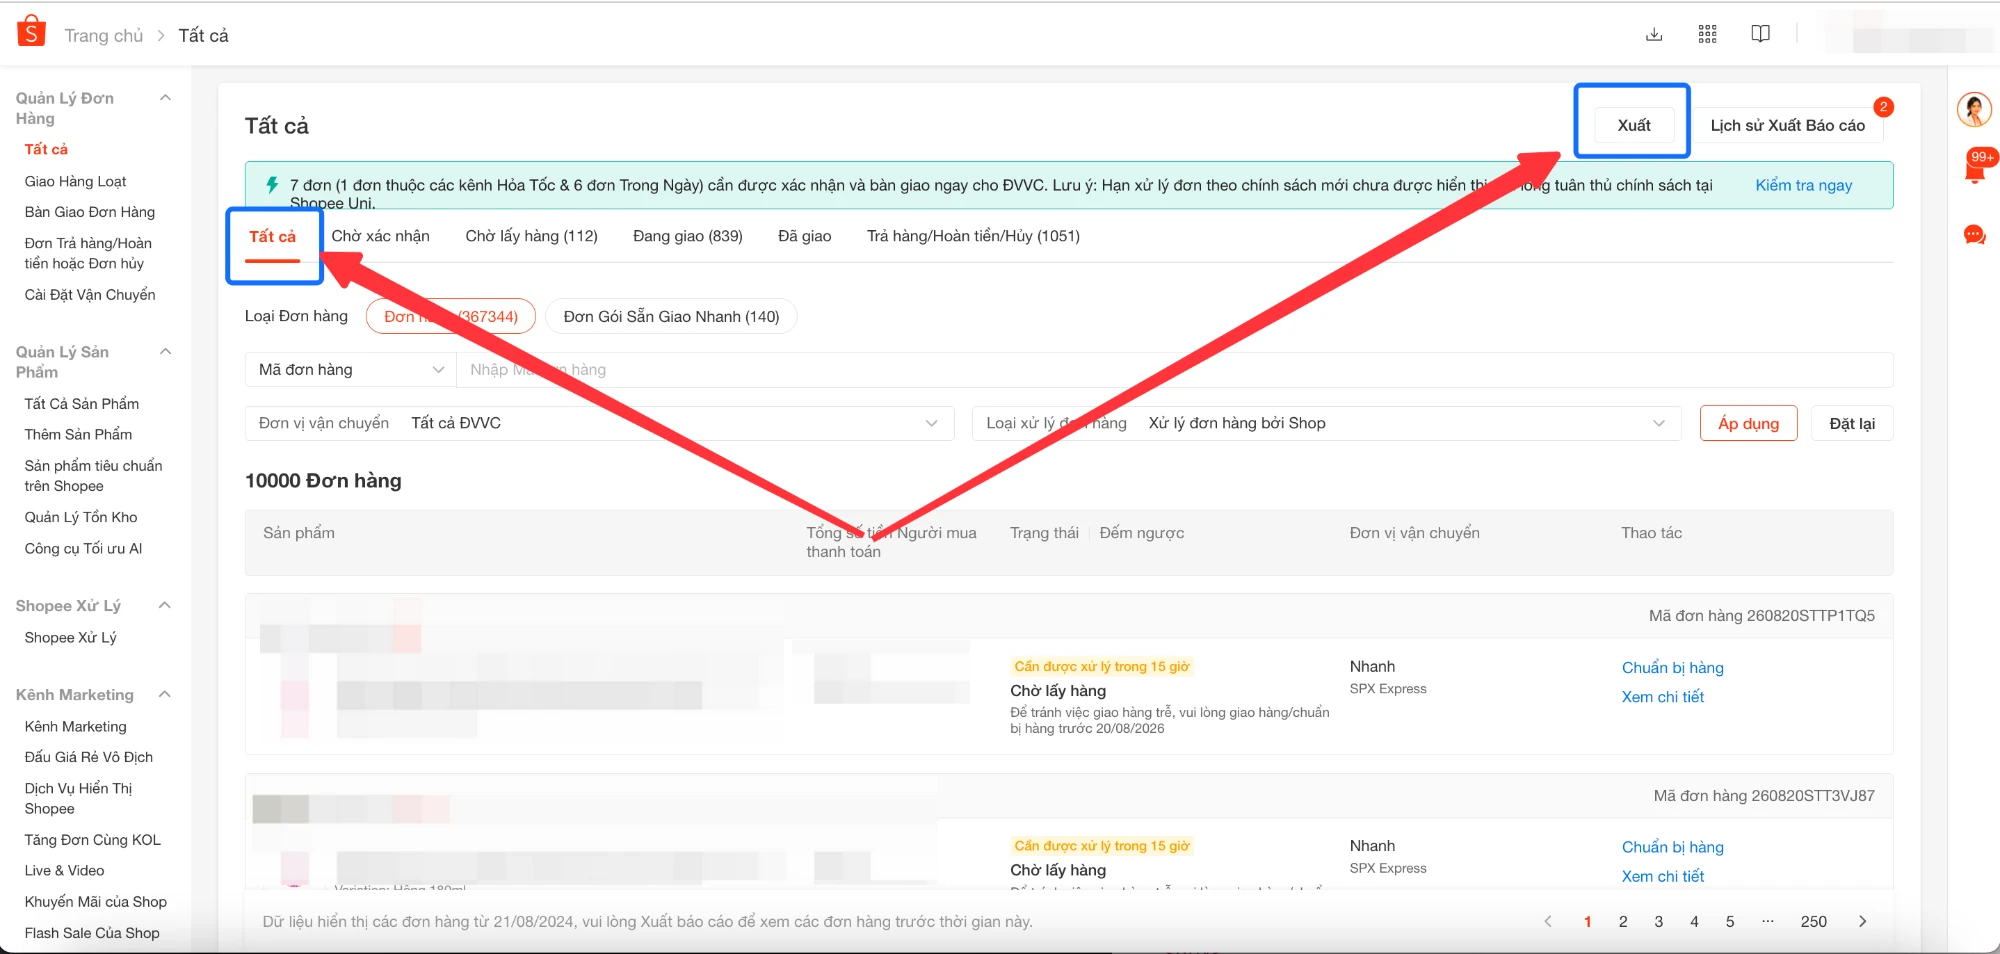Viewport: 2000px width, 954px height.
Task: Jump to page 250 of orders
Action: [x=1814, y=922]
